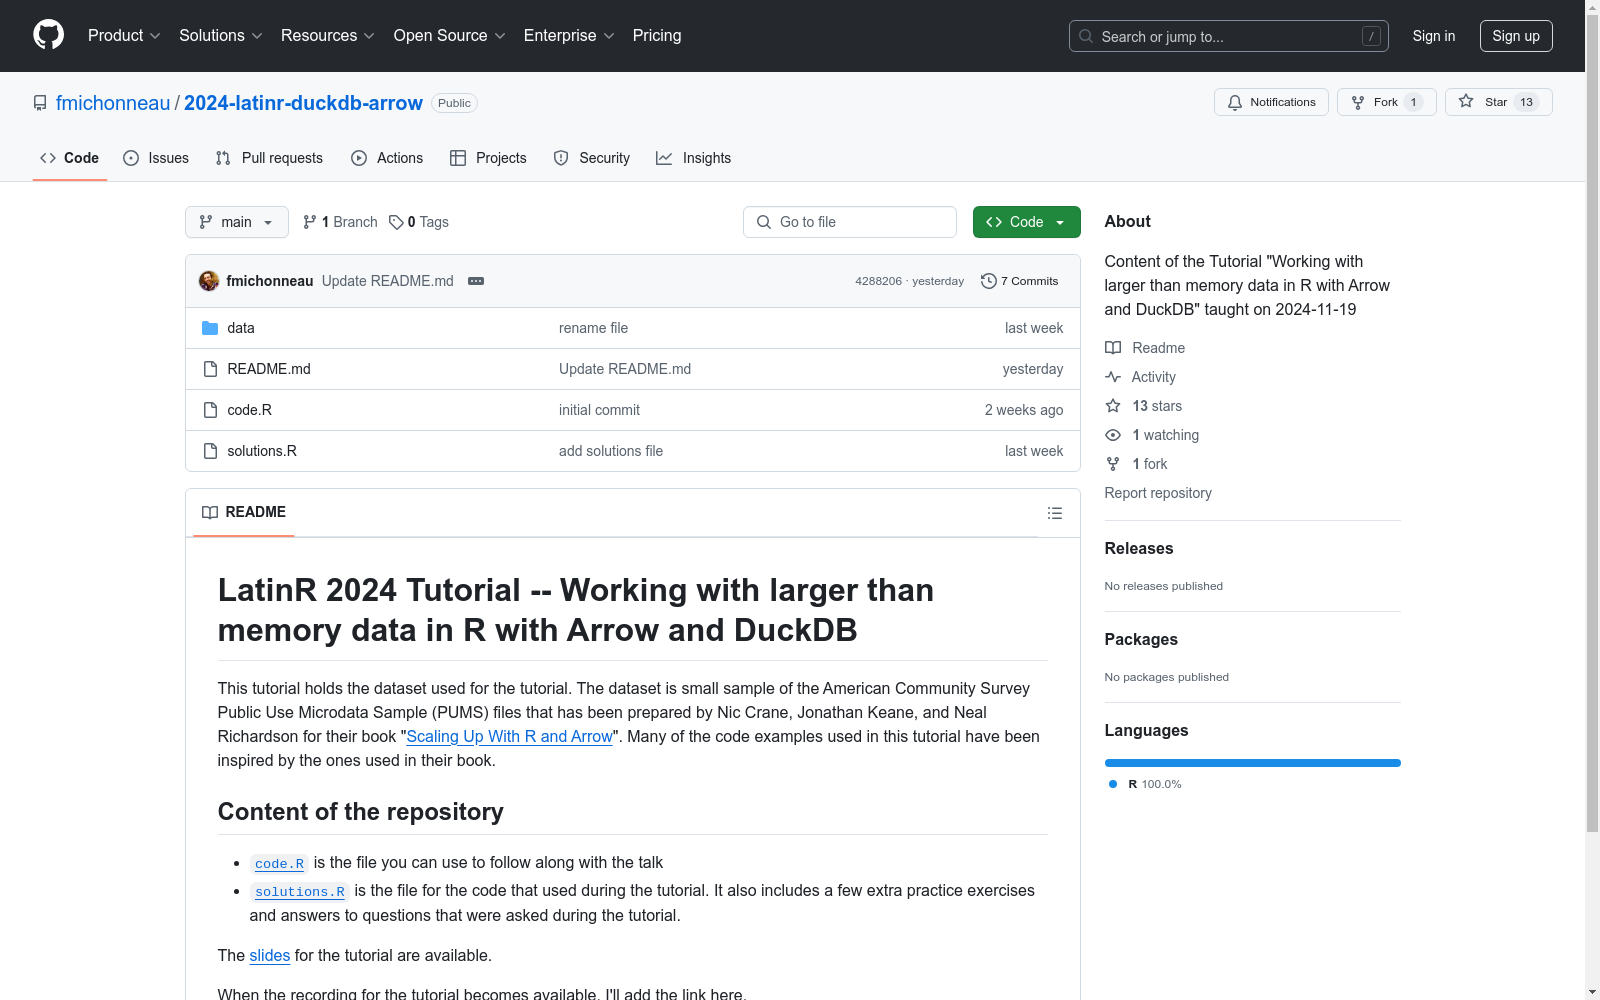Click the Go to file input

(x=850, y=222)
